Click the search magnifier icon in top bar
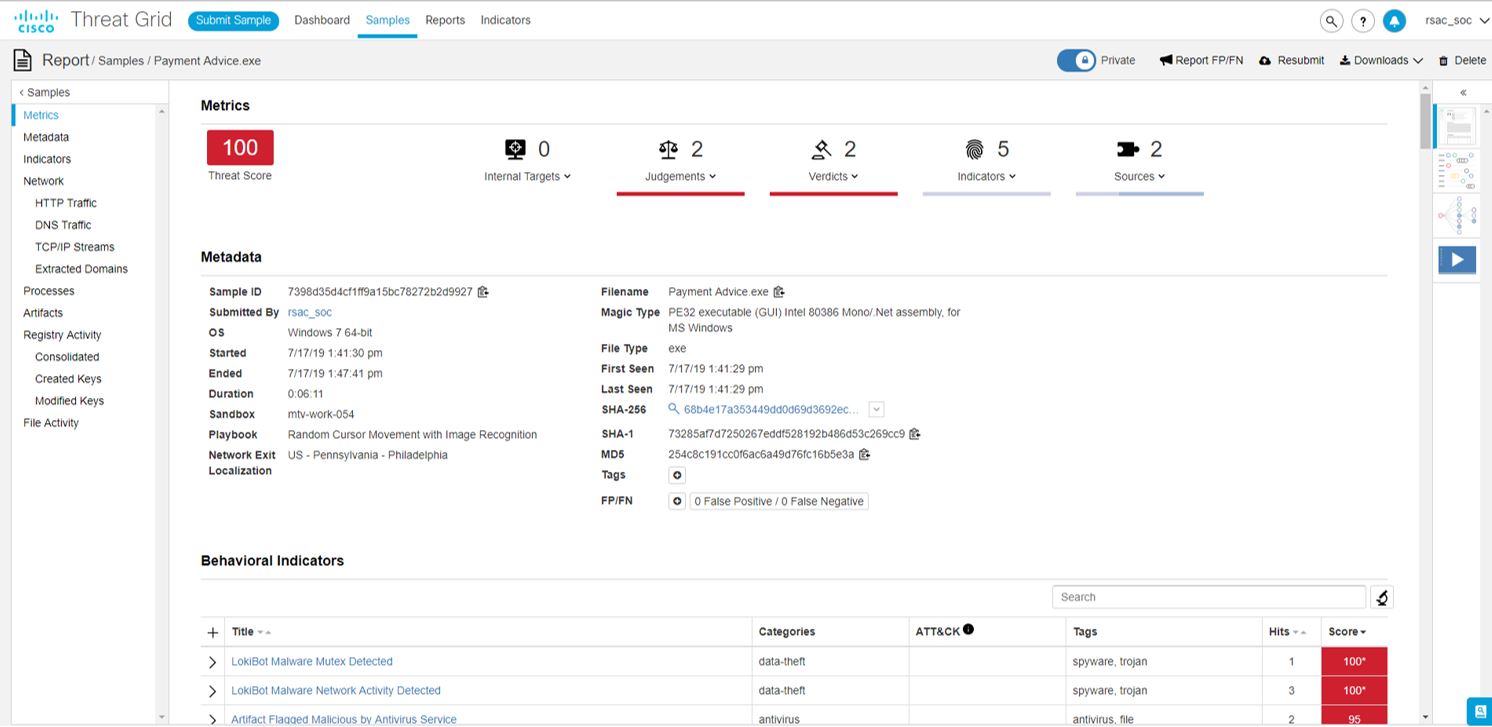This screenshot has height=727, width=1492. tap(1331, 21)
